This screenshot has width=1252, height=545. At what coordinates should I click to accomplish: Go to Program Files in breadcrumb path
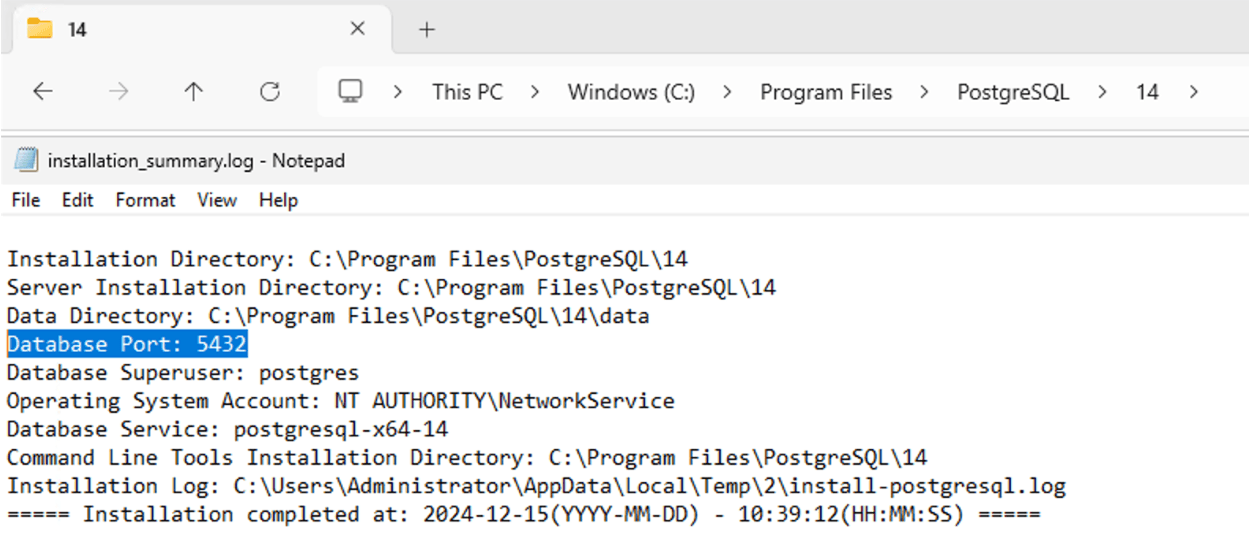(x=826, y=92)
